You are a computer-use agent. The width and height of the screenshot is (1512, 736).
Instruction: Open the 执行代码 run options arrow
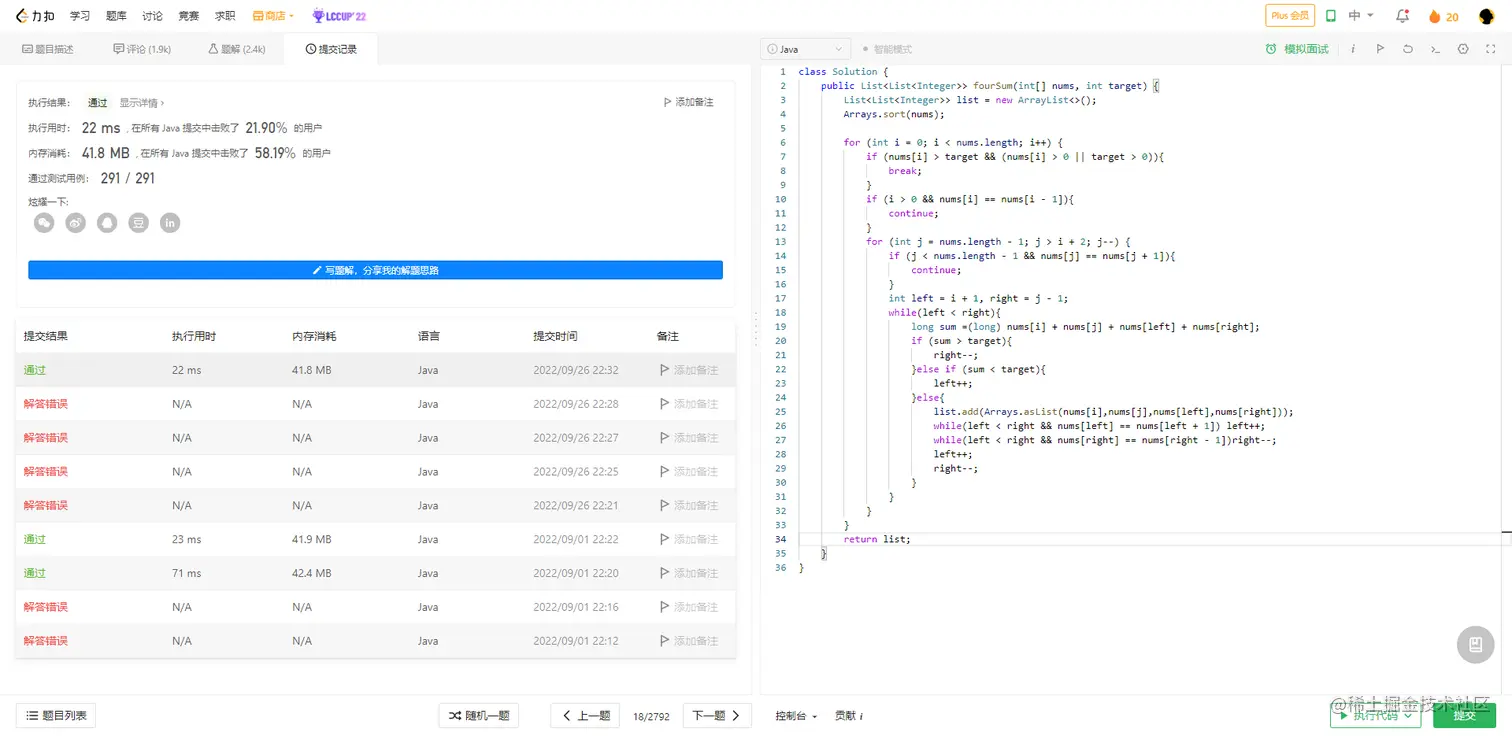[x=1408, y=715]
